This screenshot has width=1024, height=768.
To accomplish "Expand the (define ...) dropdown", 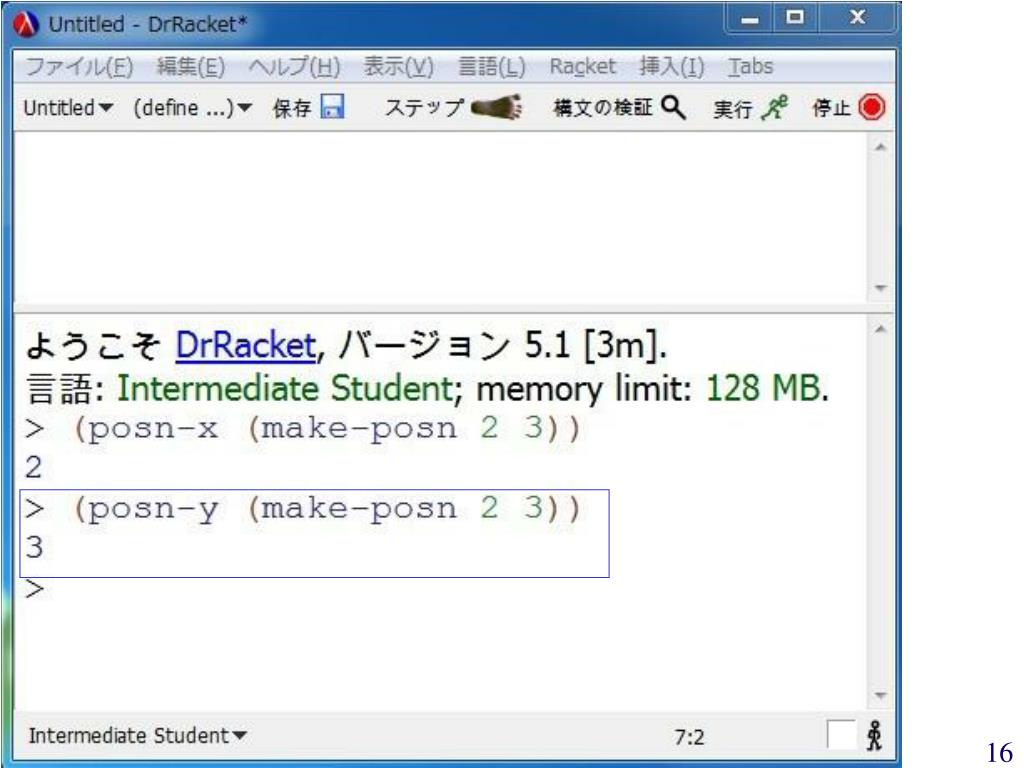I will point(192,108).
